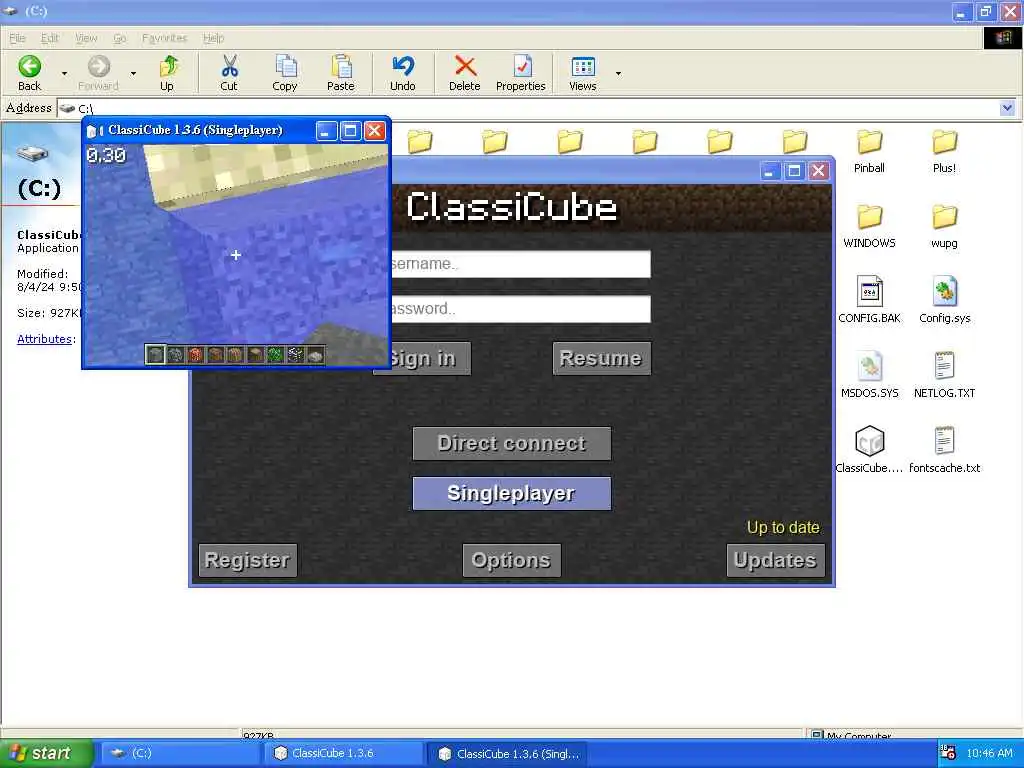
Task: Open the Favorites menu
Action: pos(165,38)
